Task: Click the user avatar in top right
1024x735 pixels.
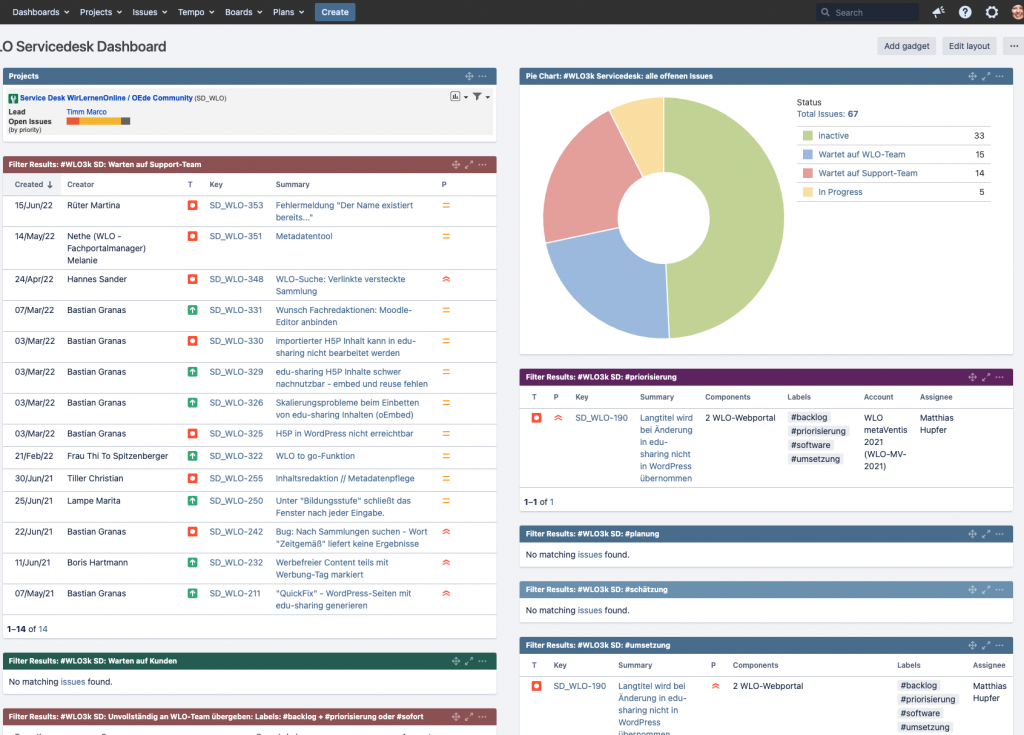Action: point(1017,12)
